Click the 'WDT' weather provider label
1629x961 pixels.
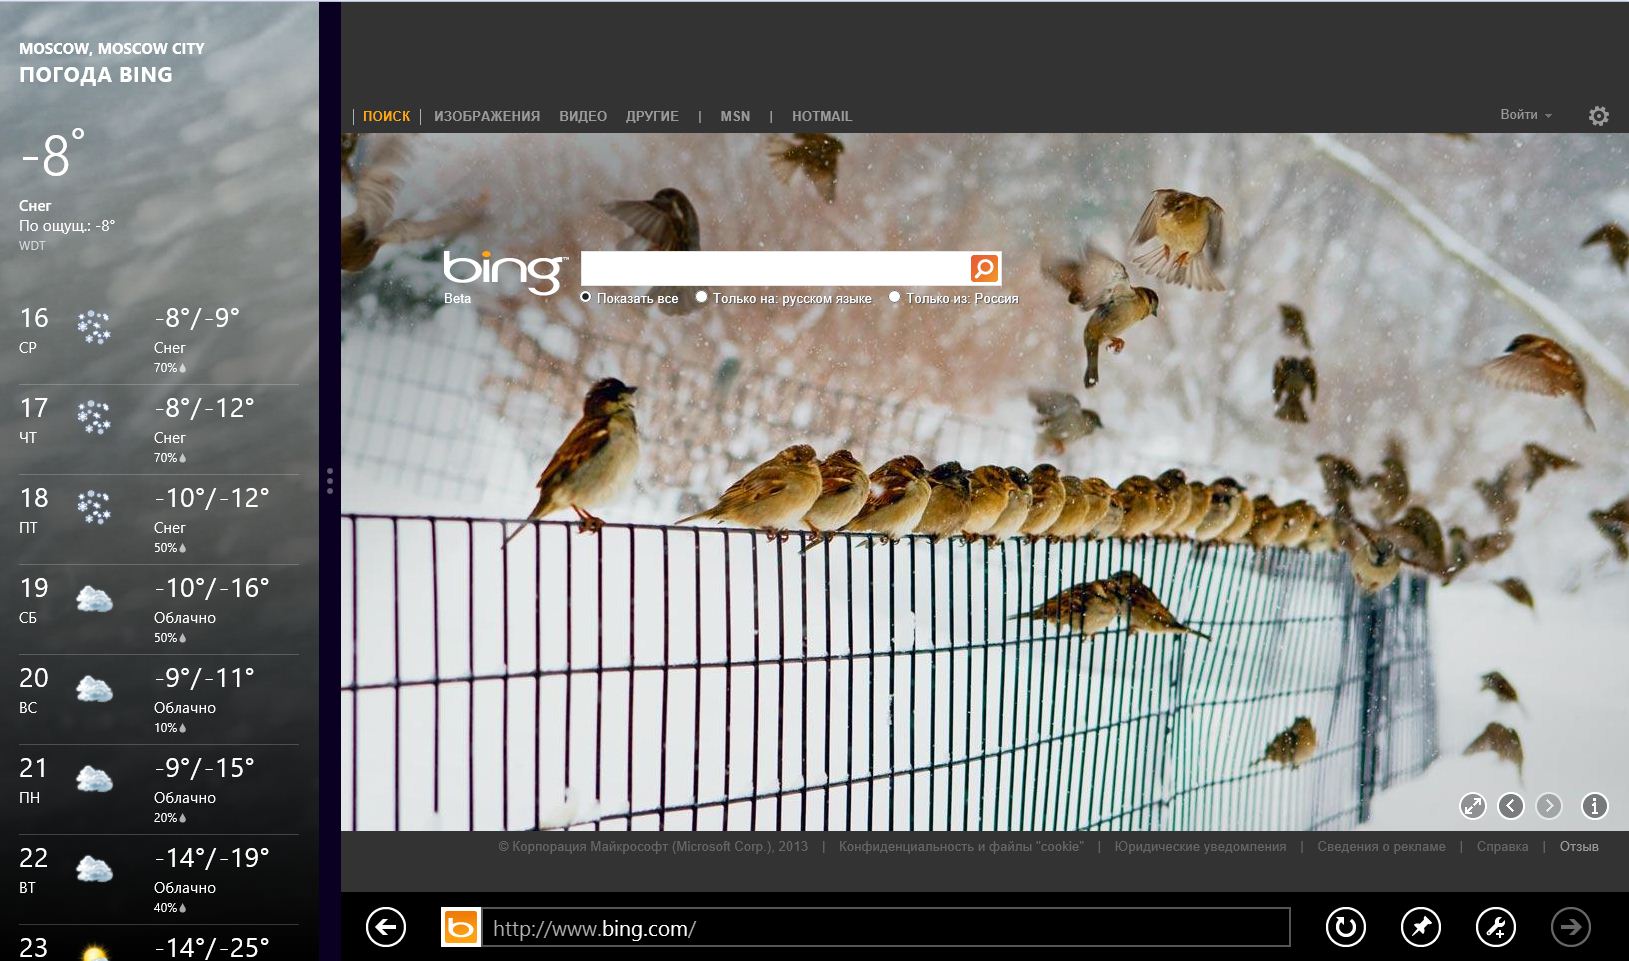point(32,246)
